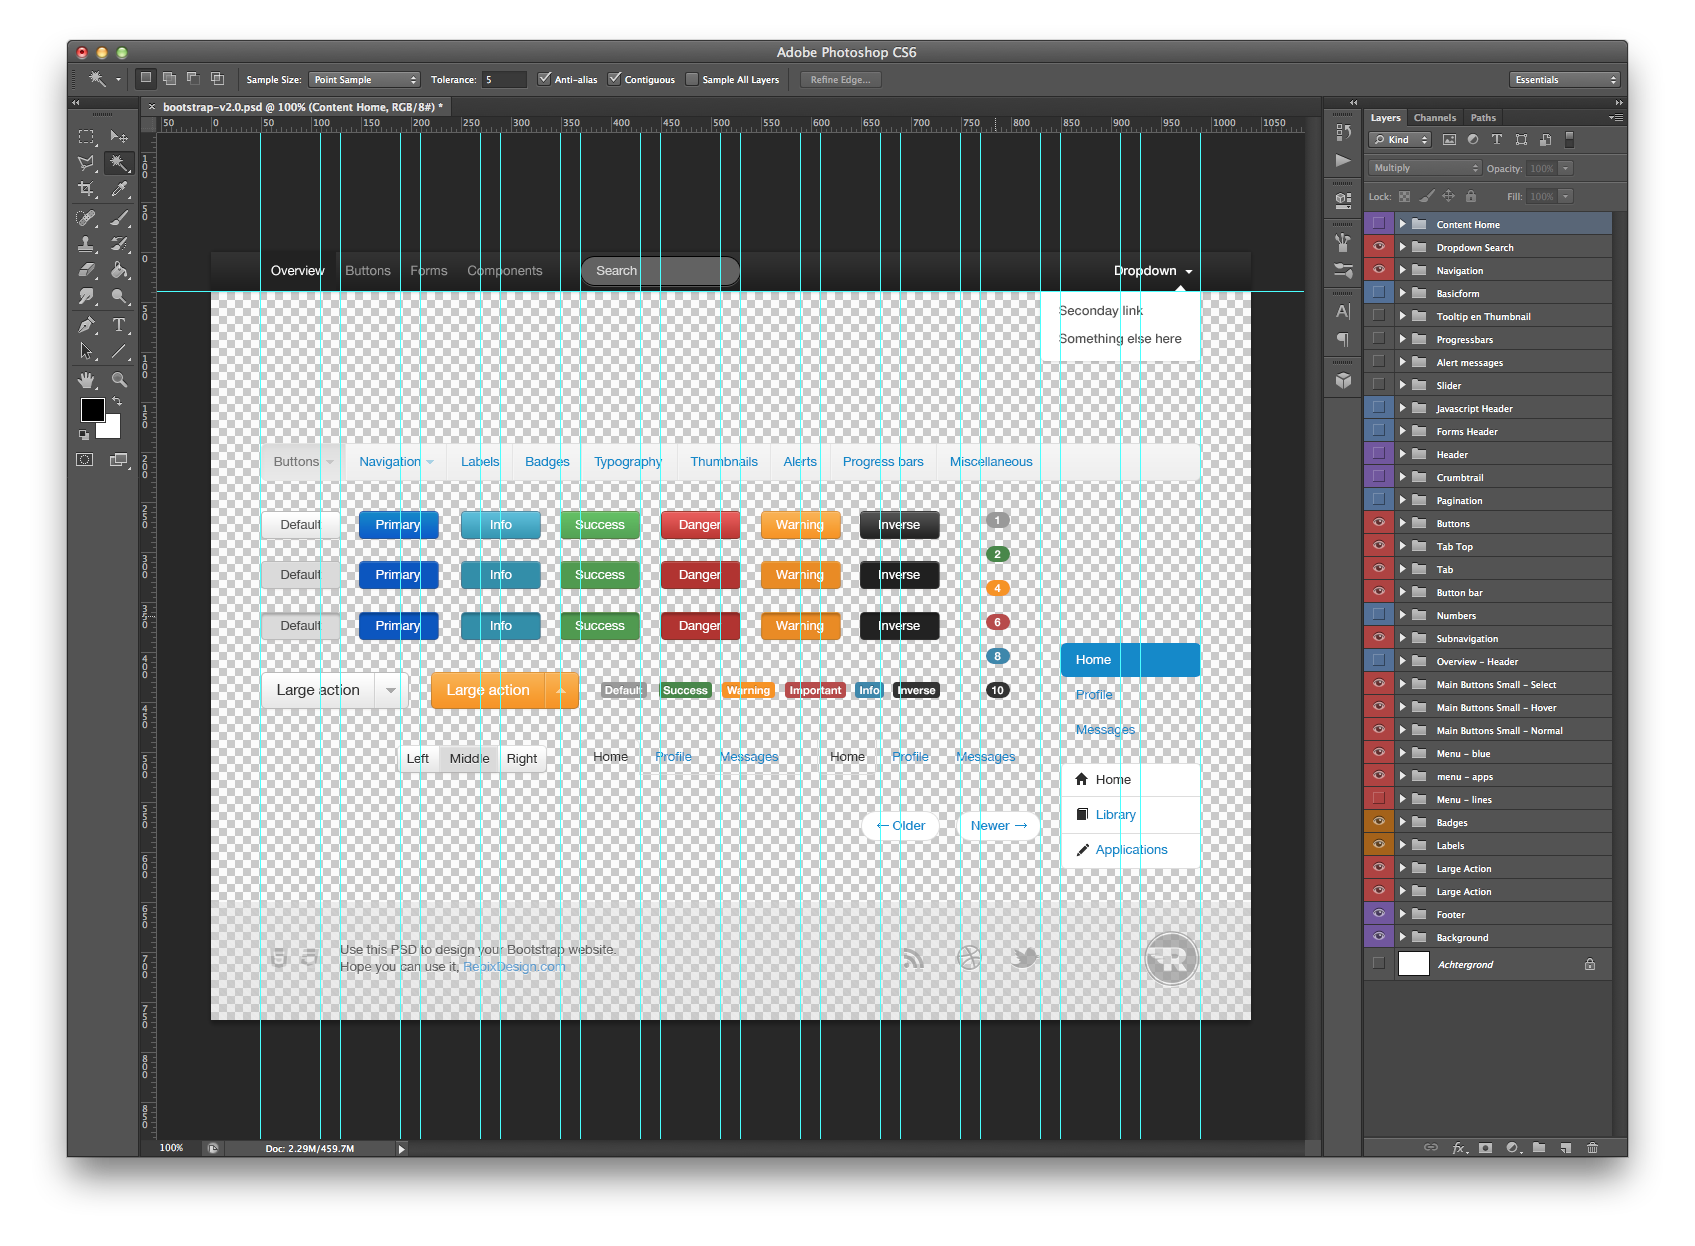This screenshot has height=1246, width=1695.
Task: Delete layer using trash icon
Action: click(1593, 1148)
